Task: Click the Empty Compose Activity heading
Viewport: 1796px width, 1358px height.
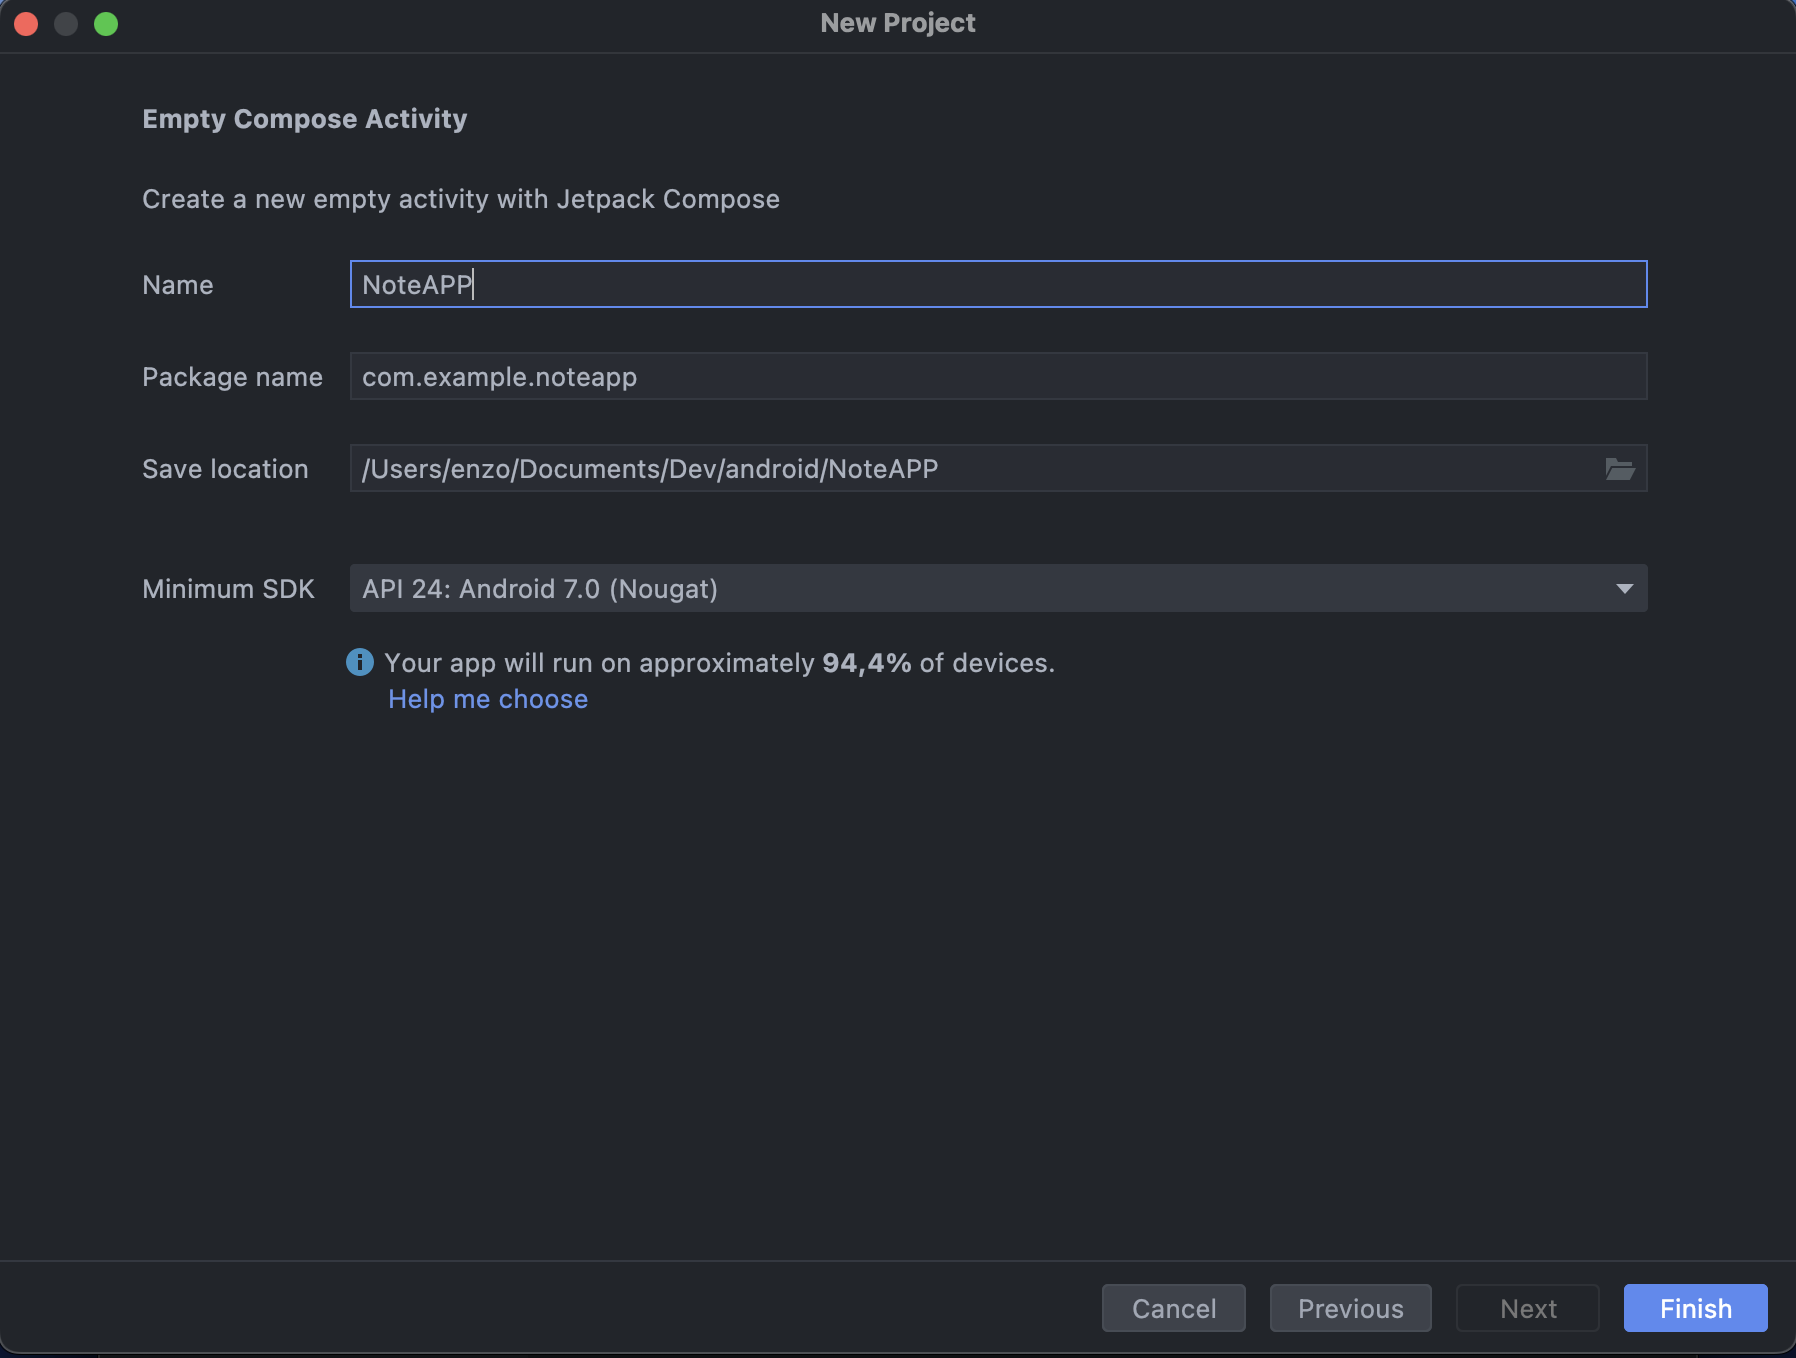Action: (x=305, y=119)
